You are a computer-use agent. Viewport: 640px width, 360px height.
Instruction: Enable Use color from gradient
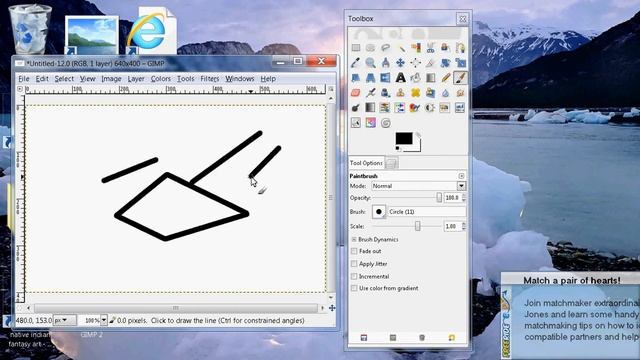[354, 288]
